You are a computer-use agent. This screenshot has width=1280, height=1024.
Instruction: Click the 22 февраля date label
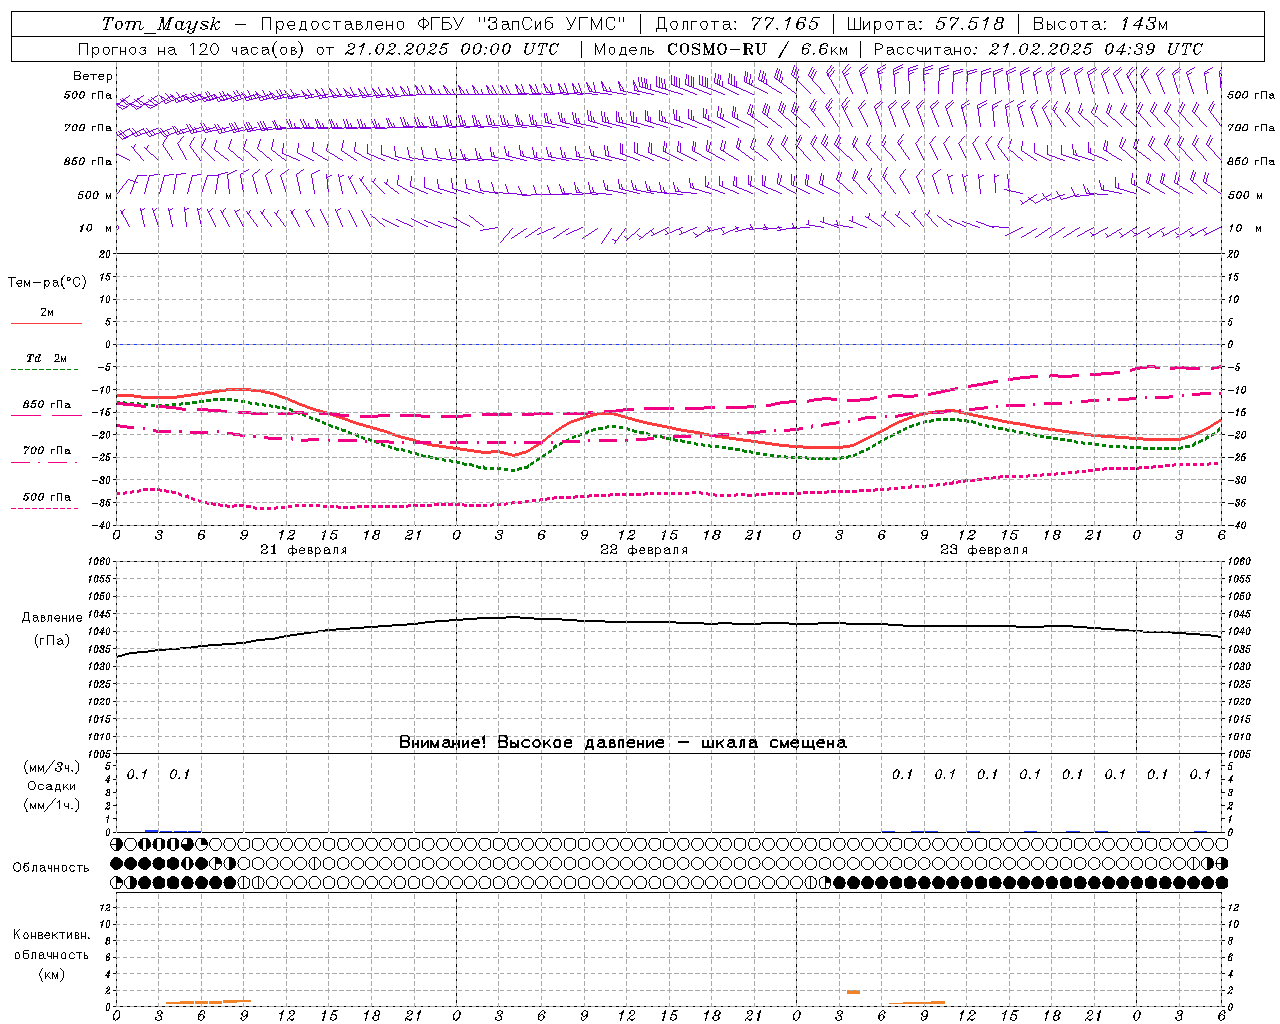(x=644, y=550)
